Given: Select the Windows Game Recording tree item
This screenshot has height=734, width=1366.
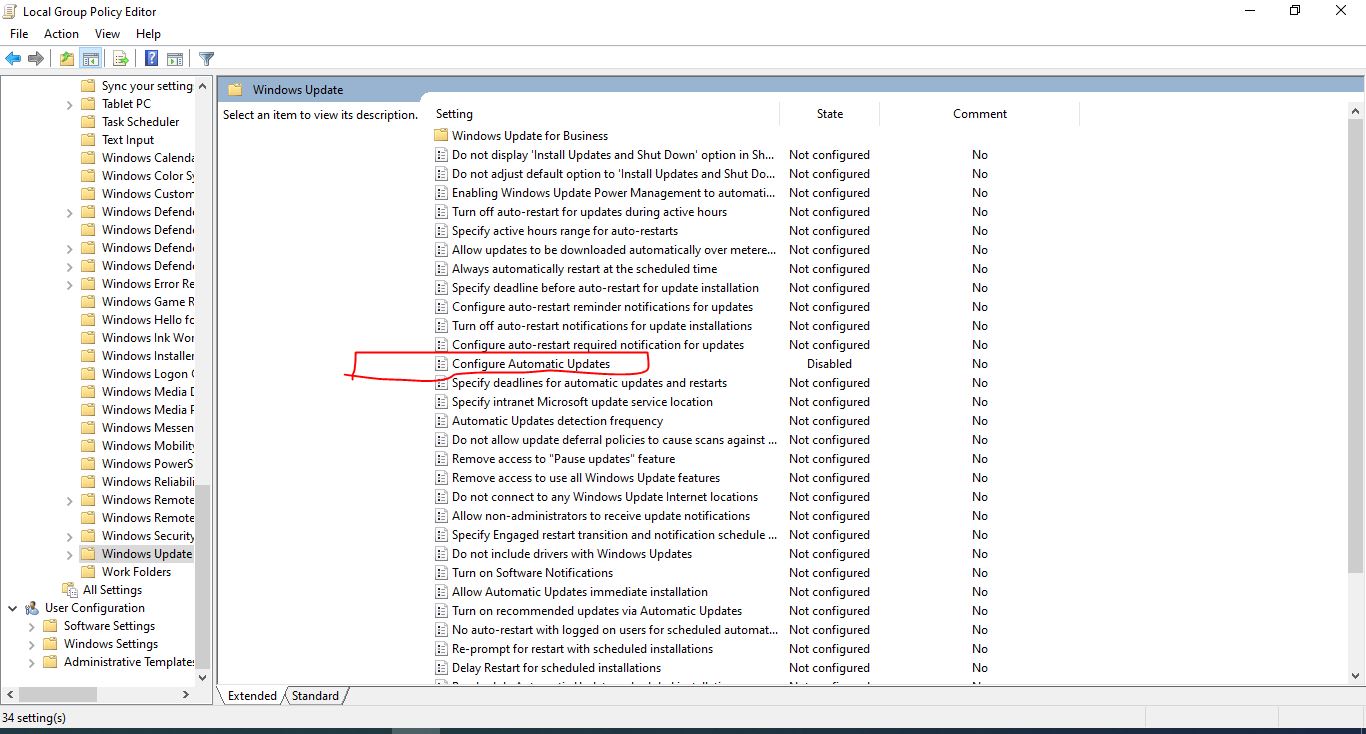Looking at the screenshot, I should (x=148, y=302).
